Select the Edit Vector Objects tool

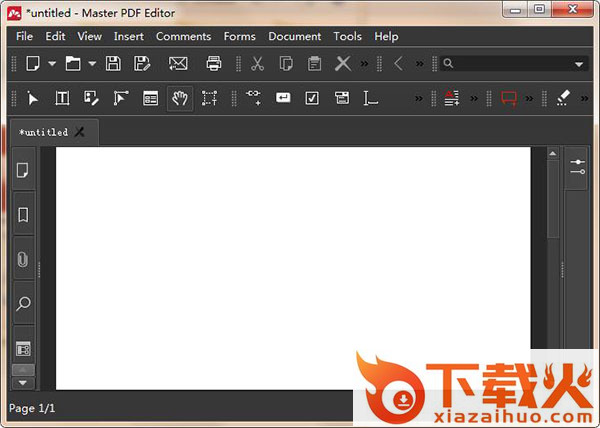[121, 98]
